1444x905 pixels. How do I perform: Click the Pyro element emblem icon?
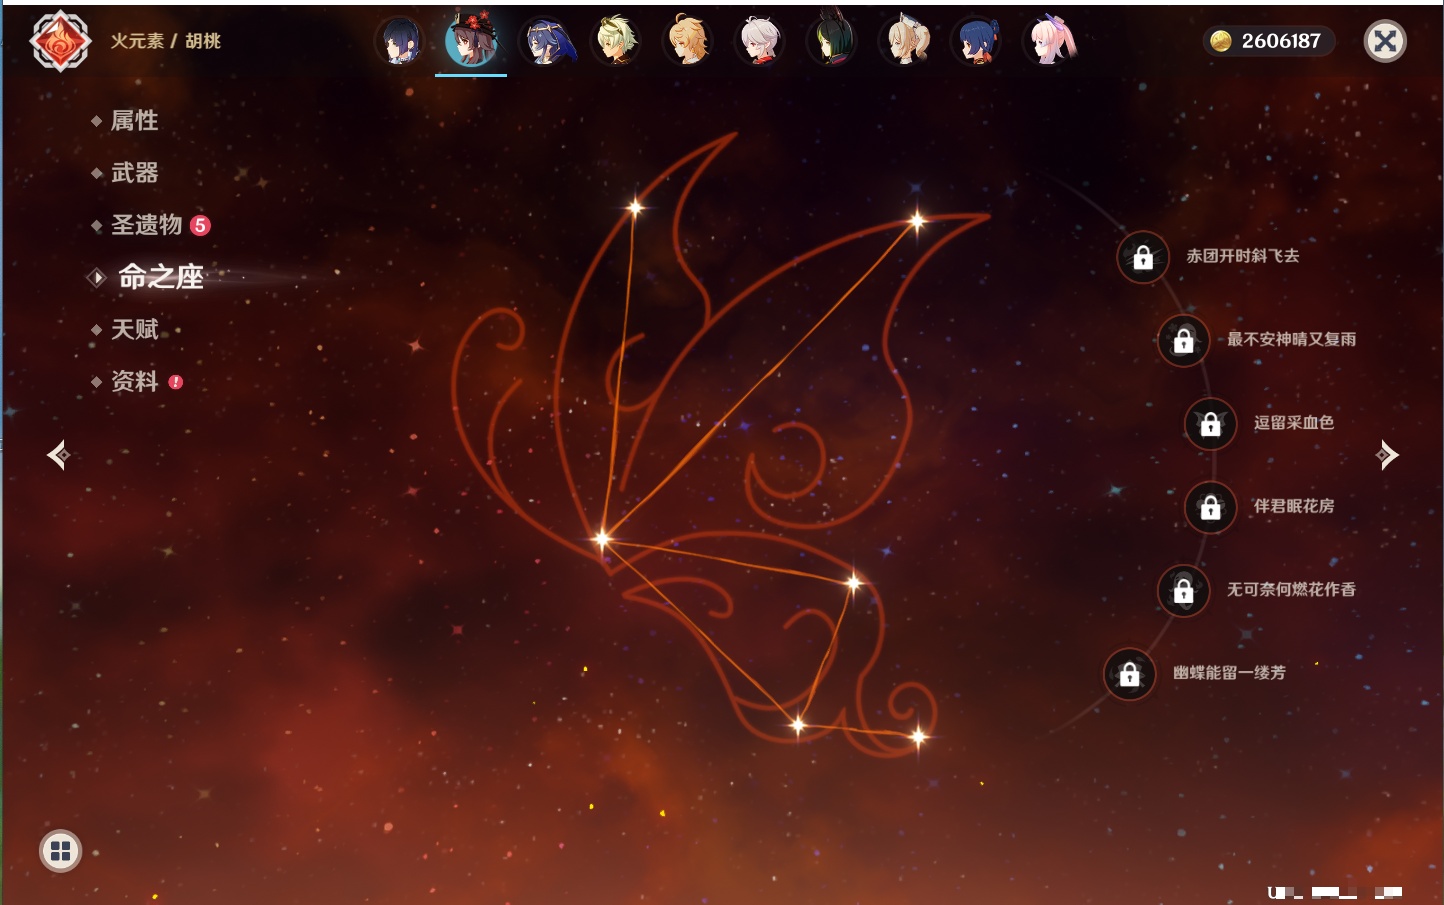[60, 41]
